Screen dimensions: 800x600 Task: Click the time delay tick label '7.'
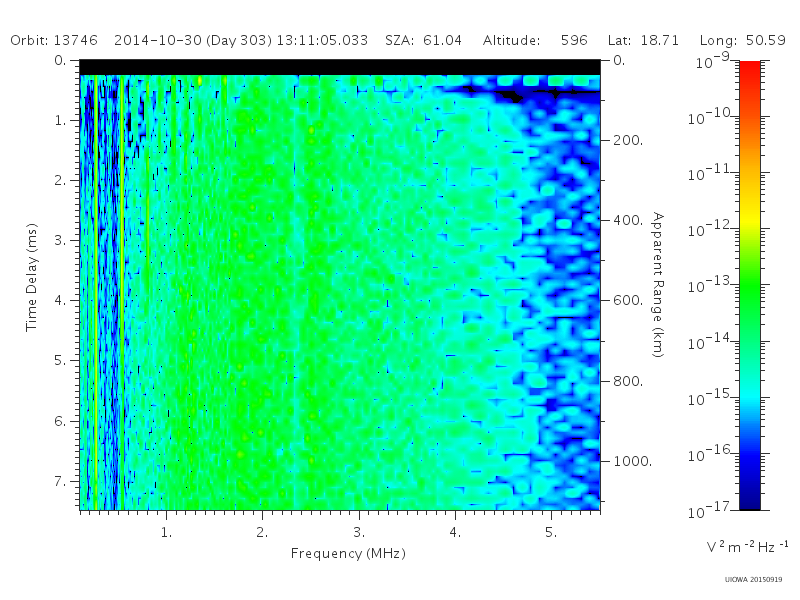[60, 481]
